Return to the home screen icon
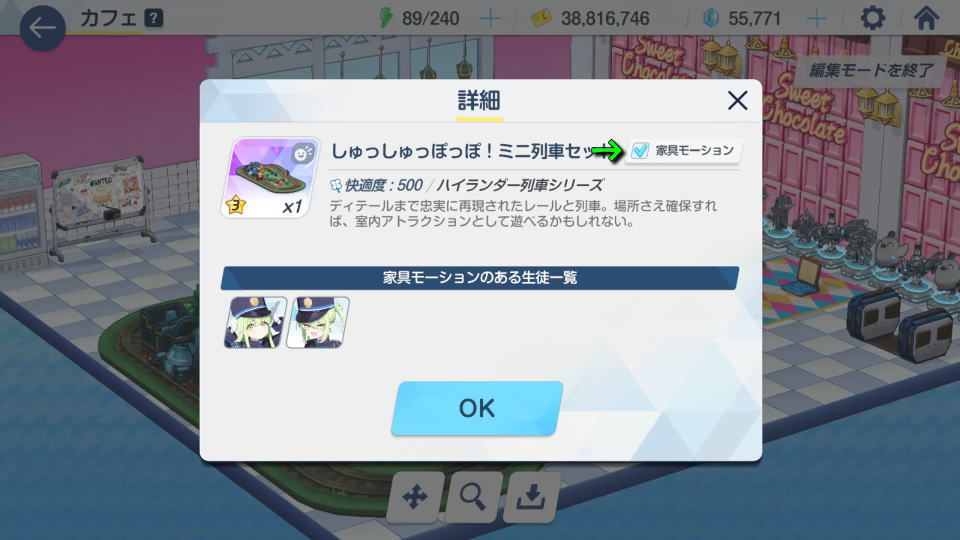The height and width of the screenshot is (540, 960). 926,18
